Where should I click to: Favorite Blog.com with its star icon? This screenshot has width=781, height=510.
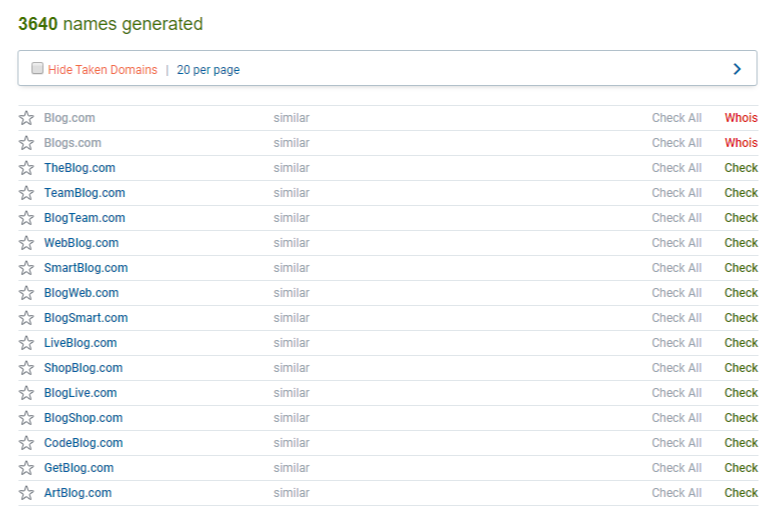pyautogui.click(x=26, y=118)
